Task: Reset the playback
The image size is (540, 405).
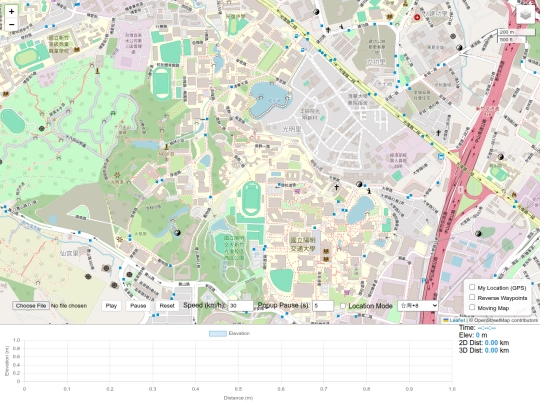Action: 167,306
